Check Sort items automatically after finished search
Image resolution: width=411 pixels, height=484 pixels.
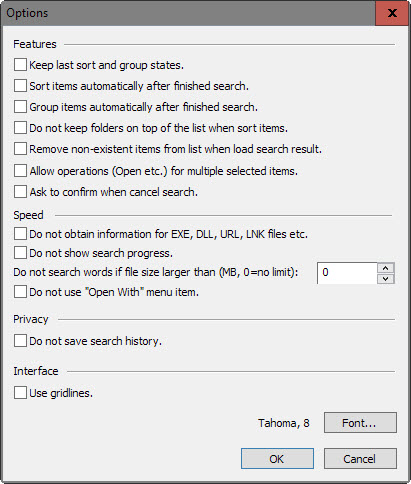click(20, 86)
